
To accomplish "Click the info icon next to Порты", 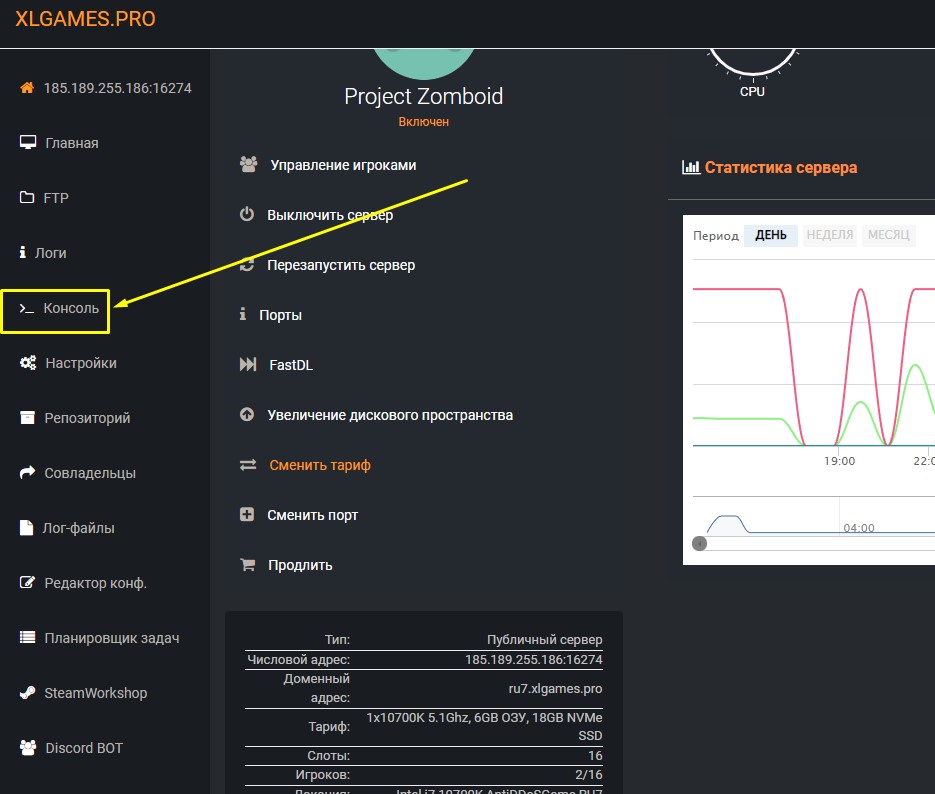I will 243,314.
